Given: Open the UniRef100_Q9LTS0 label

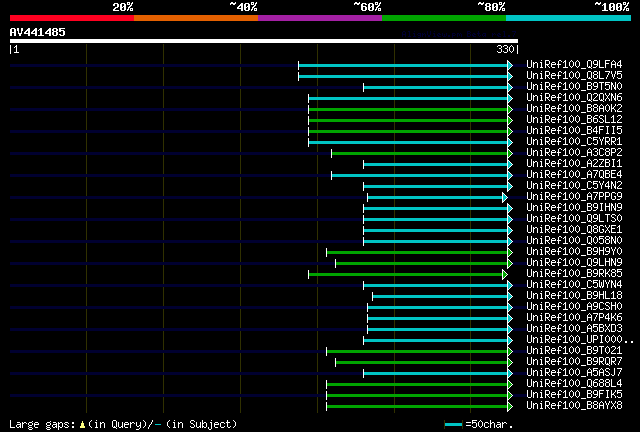Looking at the screenshot, I should 574,219.
